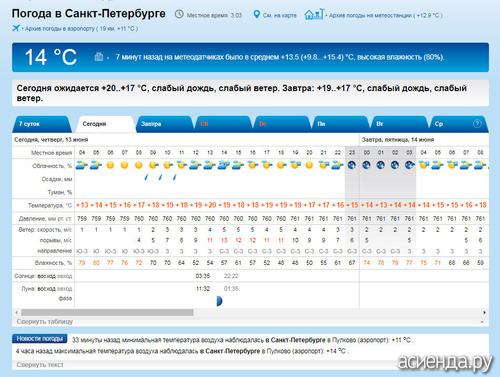
Task: Click the night cloud icon for hour 23
Action: [352, 165]
